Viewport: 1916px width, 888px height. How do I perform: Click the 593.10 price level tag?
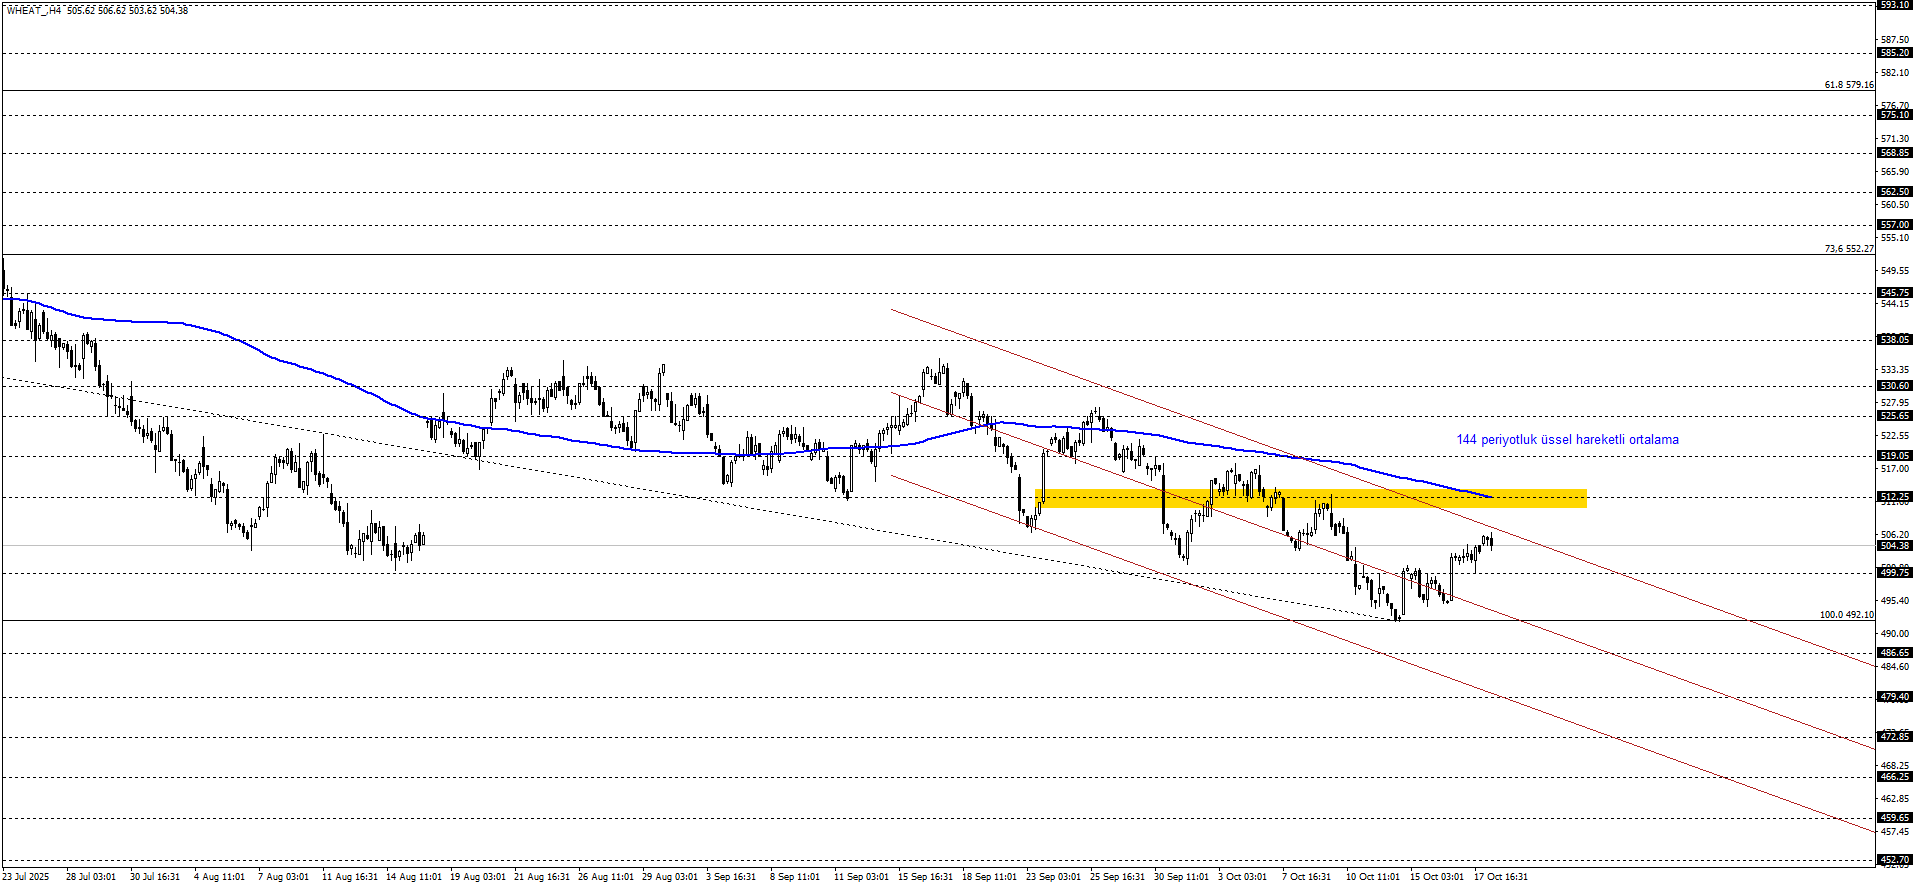[x=1895, y=5]
